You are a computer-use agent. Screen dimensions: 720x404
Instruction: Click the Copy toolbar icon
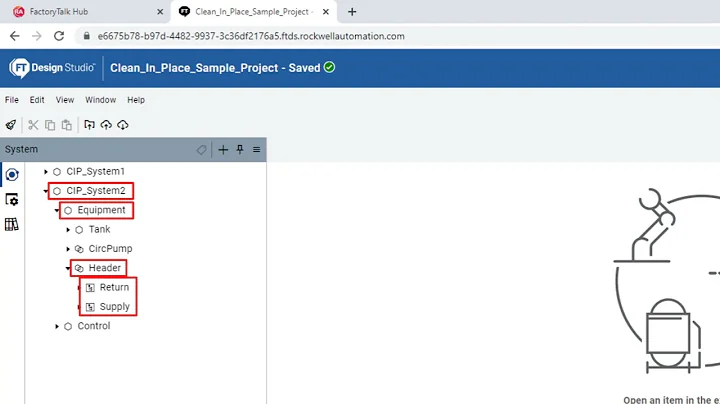[x=50, y=125]
